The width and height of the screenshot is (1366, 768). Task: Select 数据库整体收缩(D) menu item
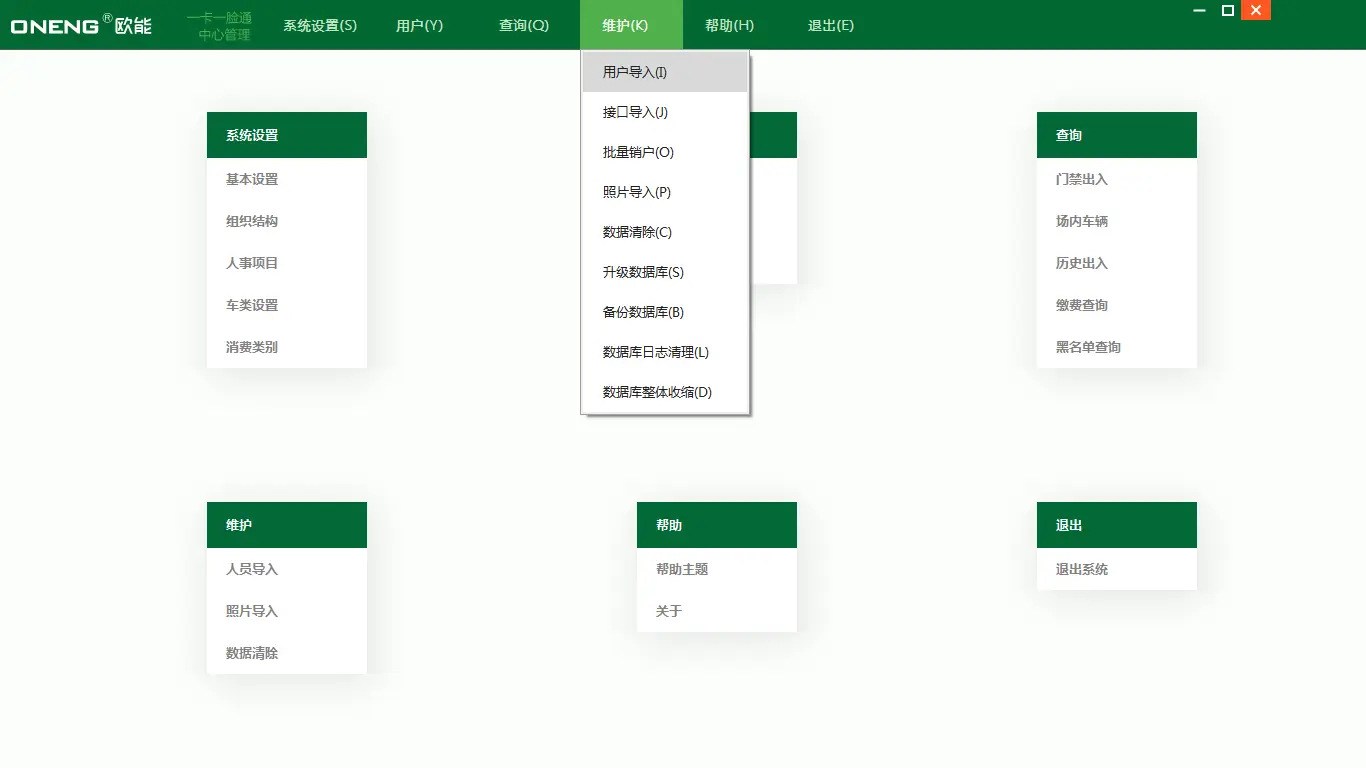655,392
